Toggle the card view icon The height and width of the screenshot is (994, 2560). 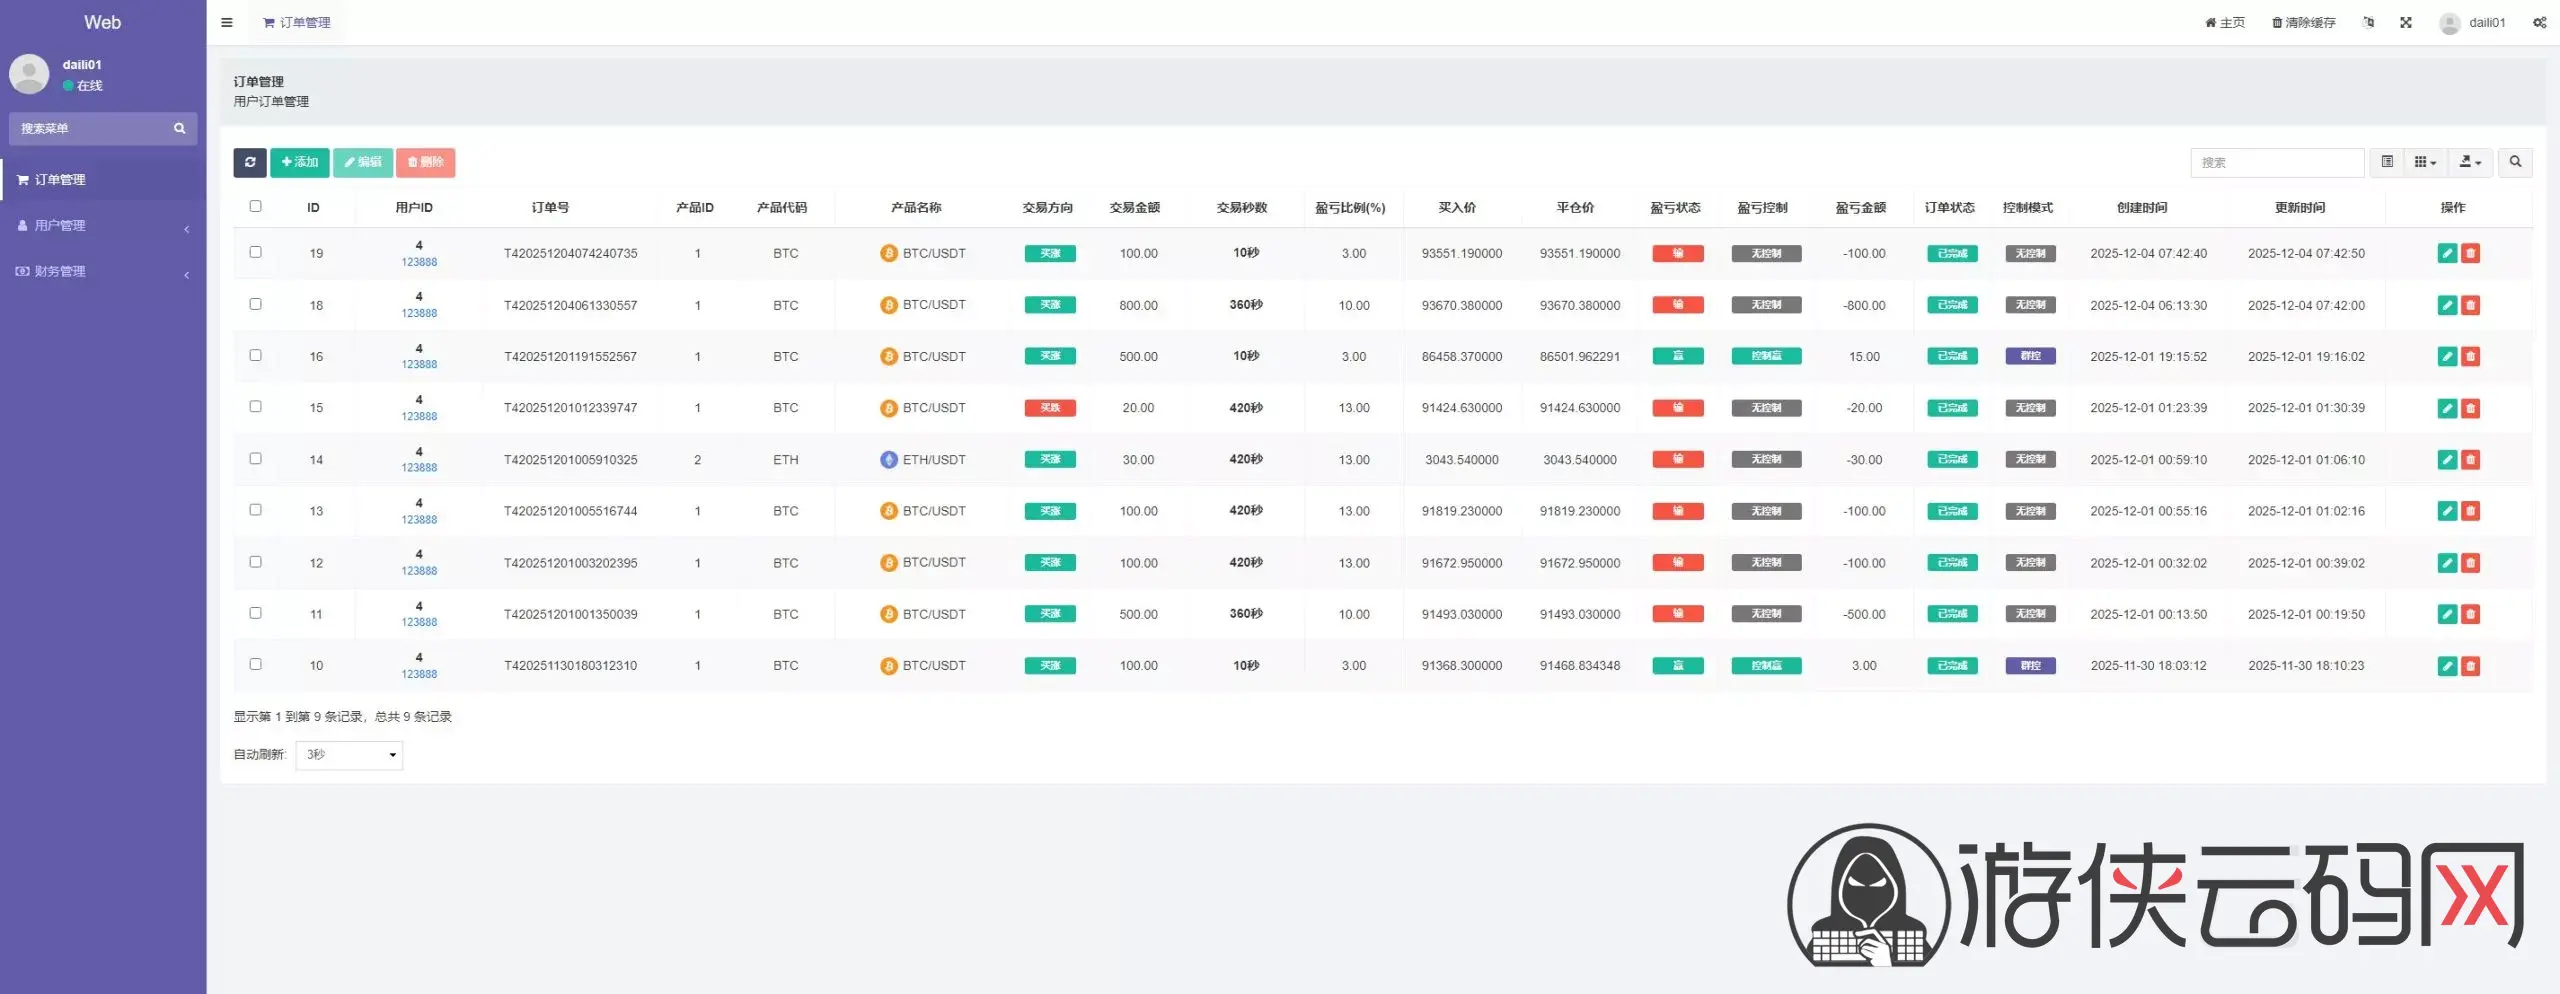tap(2387, 162)
